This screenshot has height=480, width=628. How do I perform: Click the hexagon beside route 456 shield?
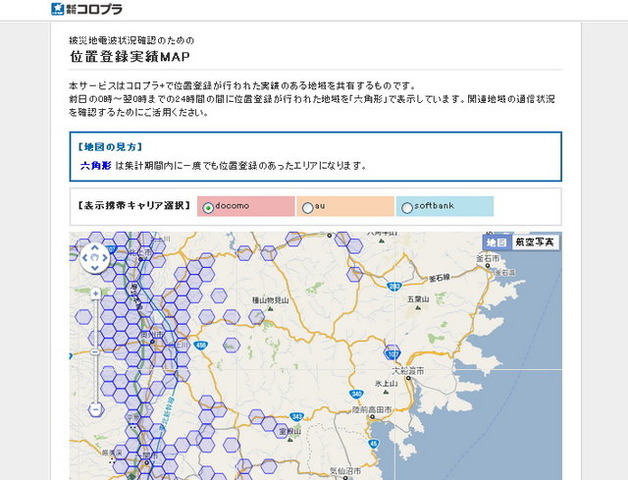[x=231, y=345]
